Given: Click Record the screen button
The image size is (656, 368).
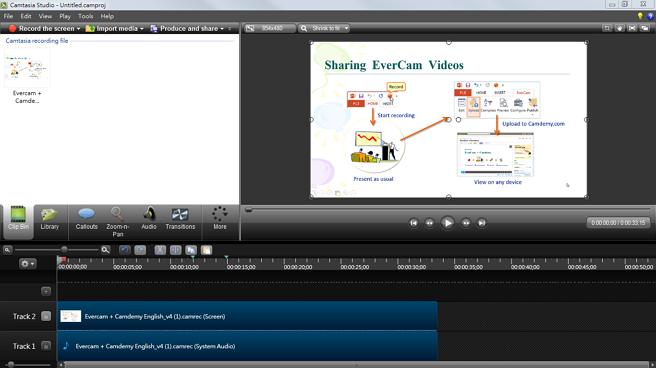Looking at the screenshot, I should (x=41, y=28).
